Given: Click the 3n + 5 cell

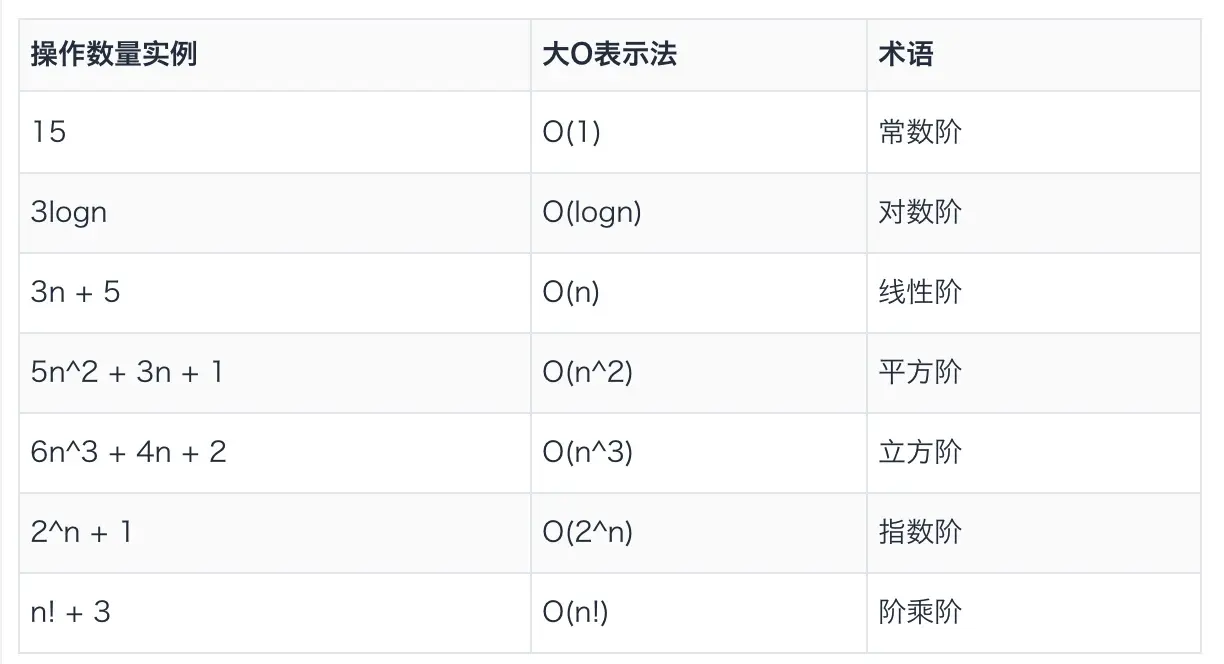Looking at the screenshot, I should (x=275, y=293).
